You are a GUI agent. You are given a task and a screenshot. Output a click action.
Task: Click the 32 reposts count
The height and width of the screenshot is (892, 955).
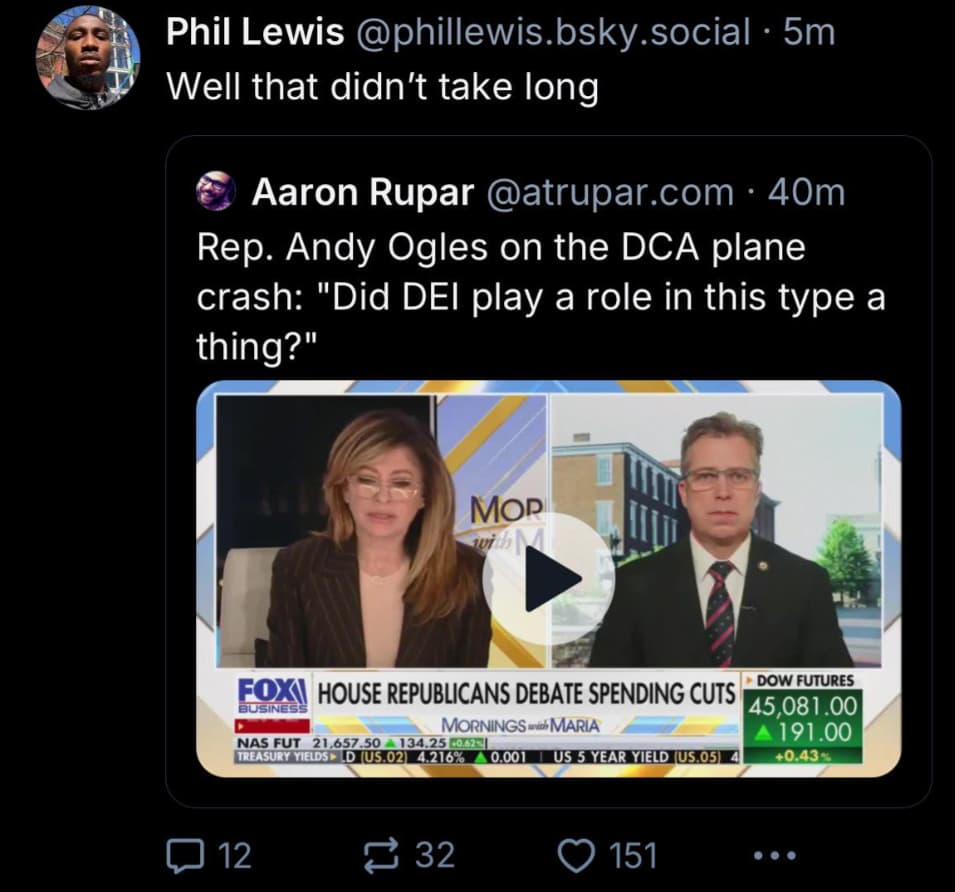pyautogui.click(x=435, y=855)
